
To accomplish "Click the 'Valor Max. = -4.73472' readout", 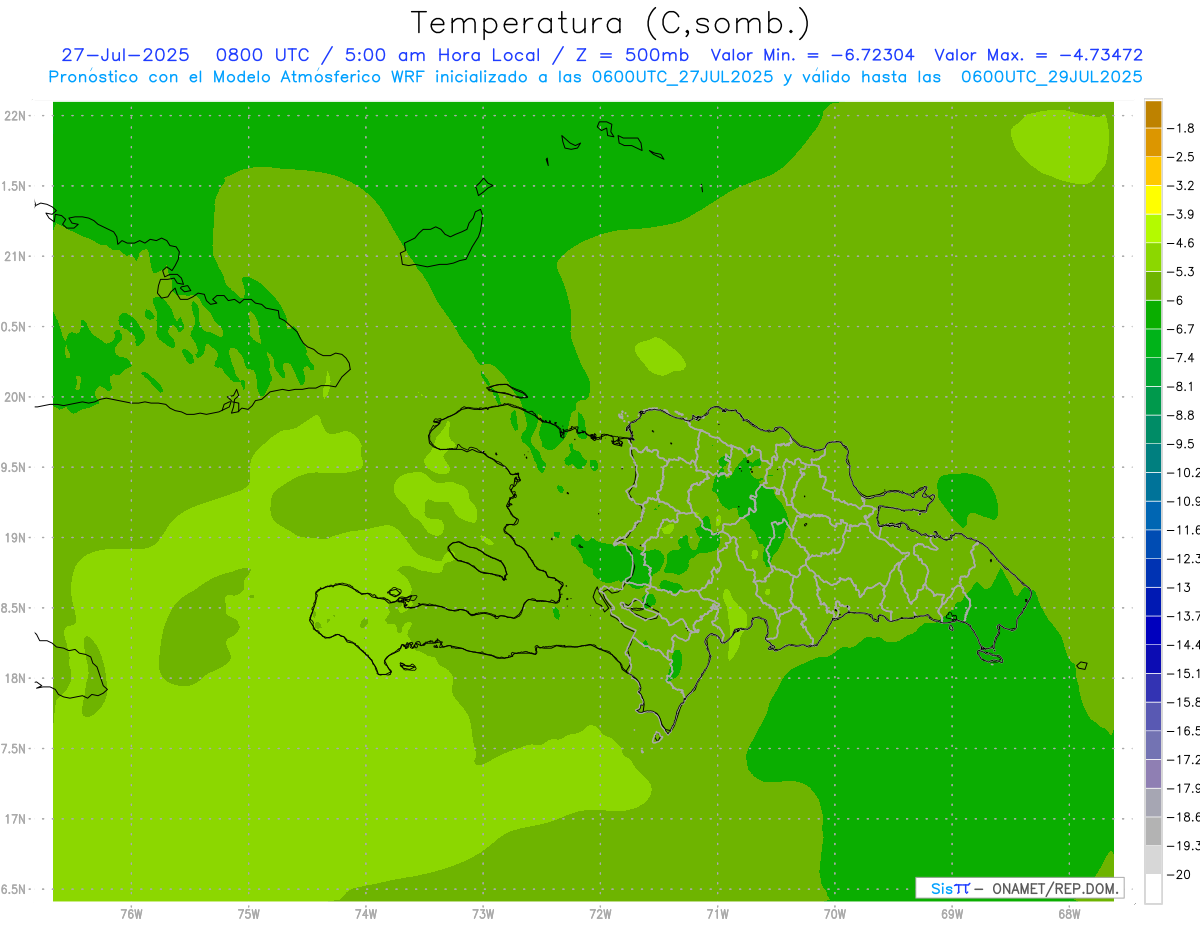I will pyautogui.click(x=1039, y=55).
